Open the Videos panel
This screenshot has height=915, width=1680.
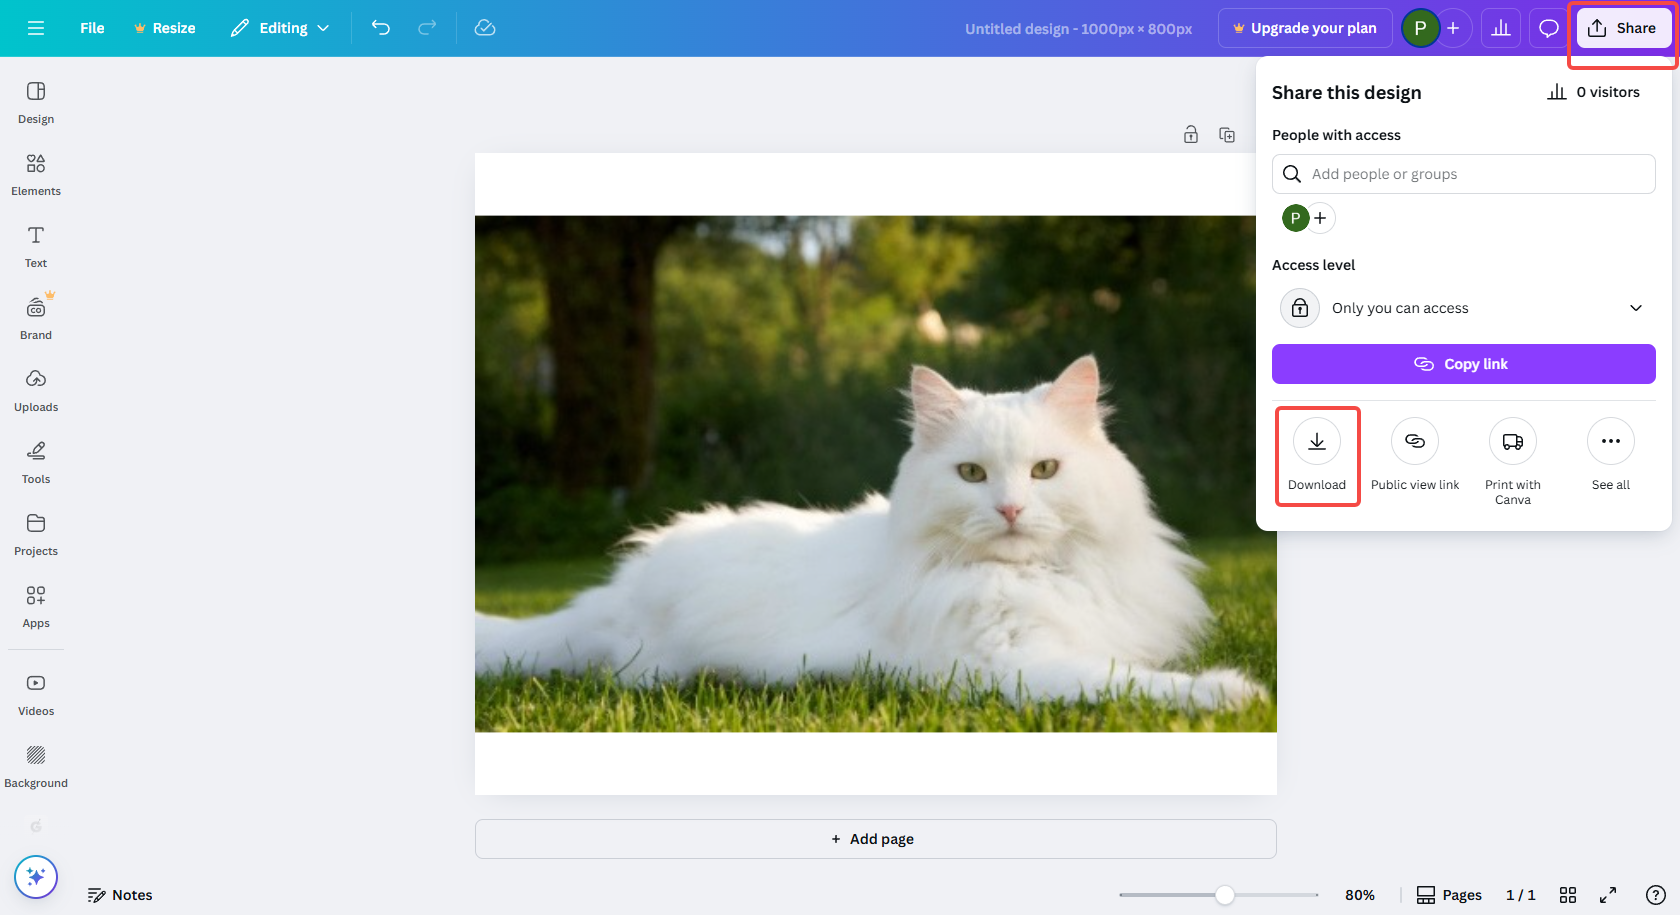click(36, 695)
